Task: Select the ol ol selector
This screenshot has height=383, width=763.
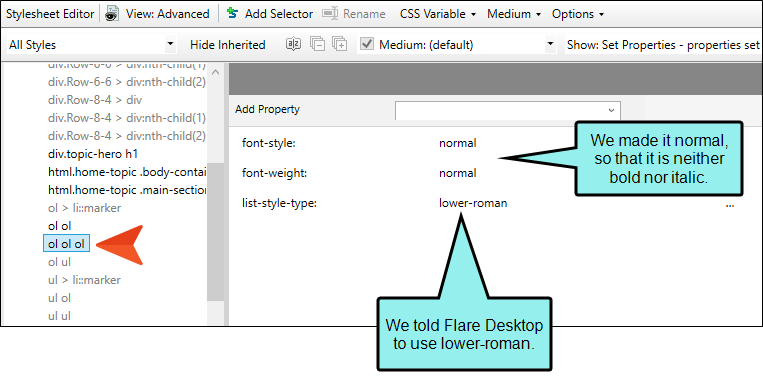Action: (59, 226)
